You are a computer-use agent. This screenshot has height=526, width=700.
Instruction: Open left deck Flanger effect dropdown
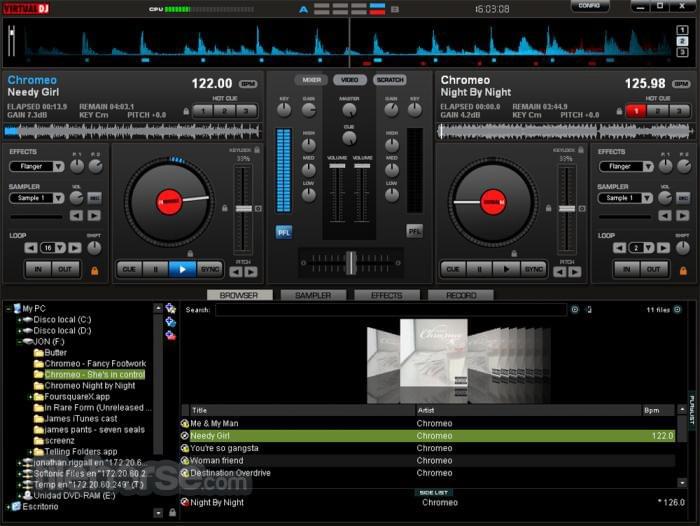(58, 167)
